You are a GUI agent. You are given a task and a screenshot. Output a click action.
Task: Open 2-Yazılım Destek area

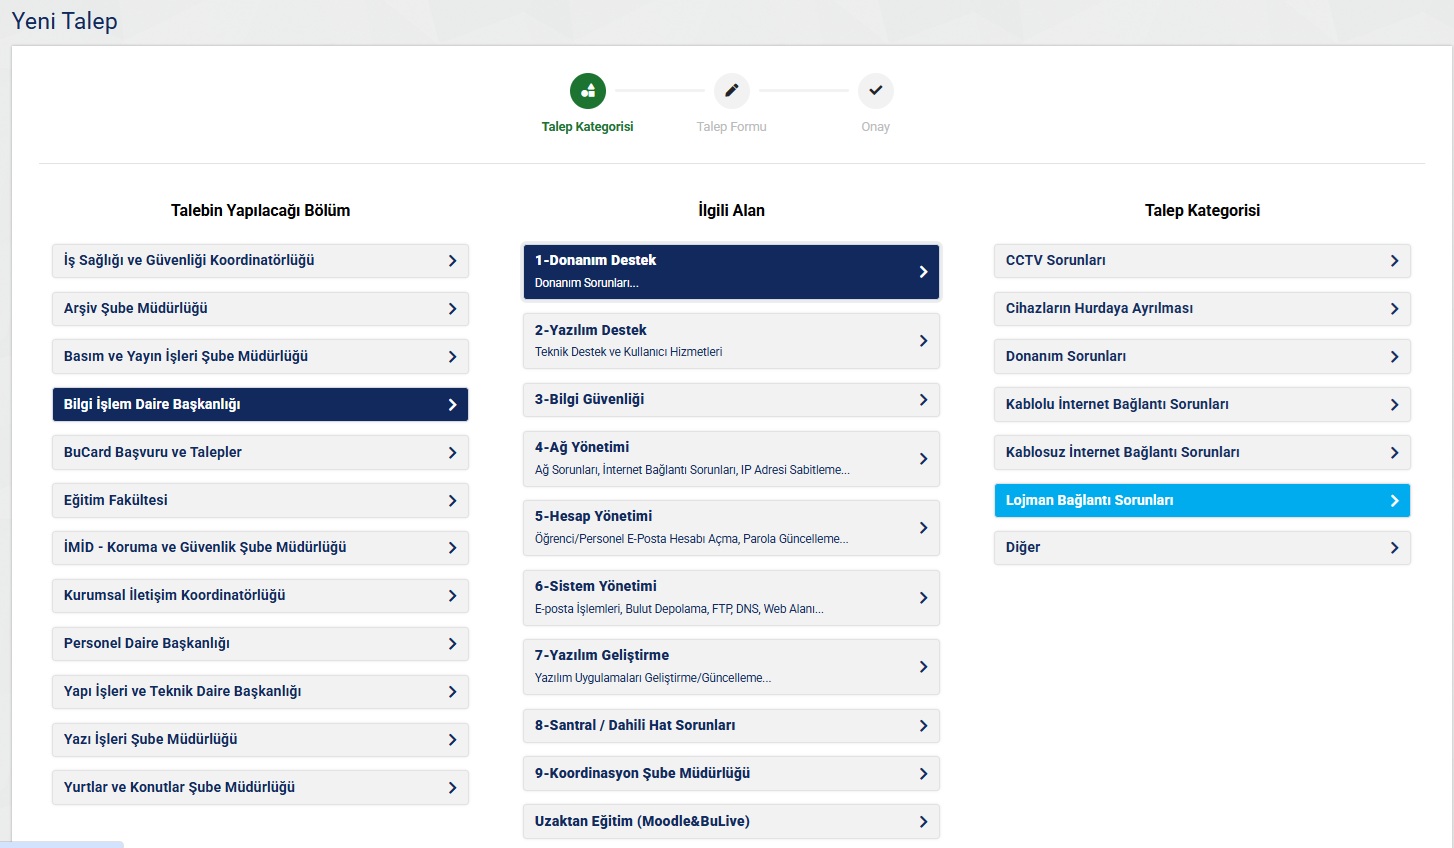click(730, 340)
